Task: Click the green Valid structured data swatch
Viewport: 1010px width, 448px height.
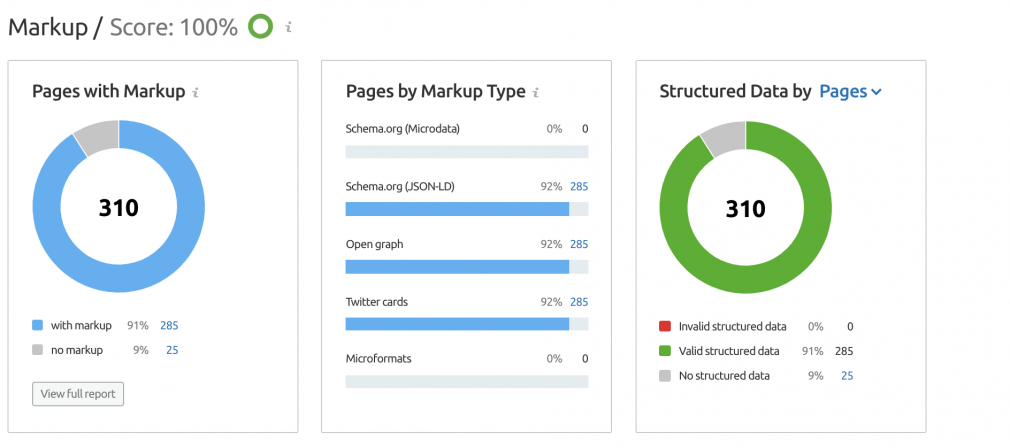Action: (x=665, y=351)
